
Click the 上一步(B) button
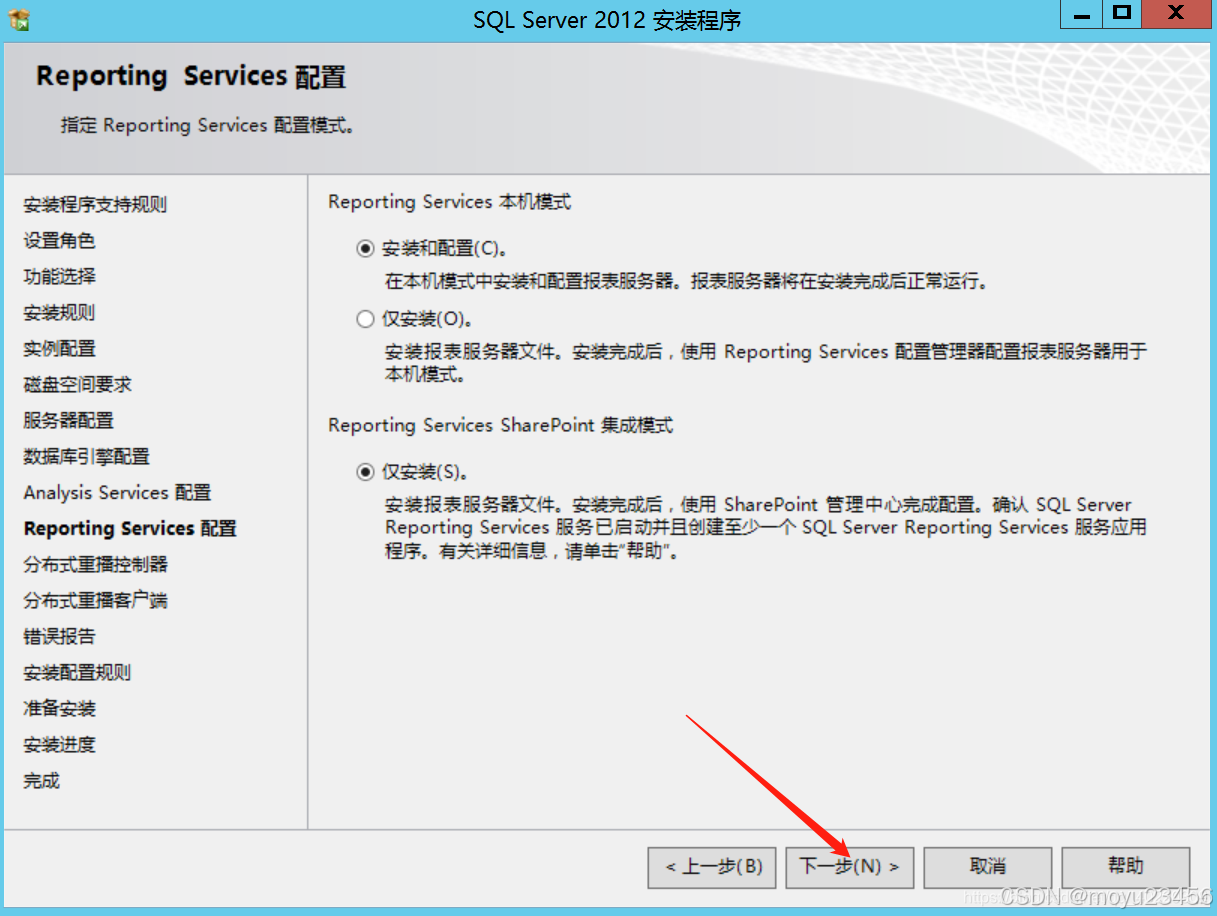(711, 867)
